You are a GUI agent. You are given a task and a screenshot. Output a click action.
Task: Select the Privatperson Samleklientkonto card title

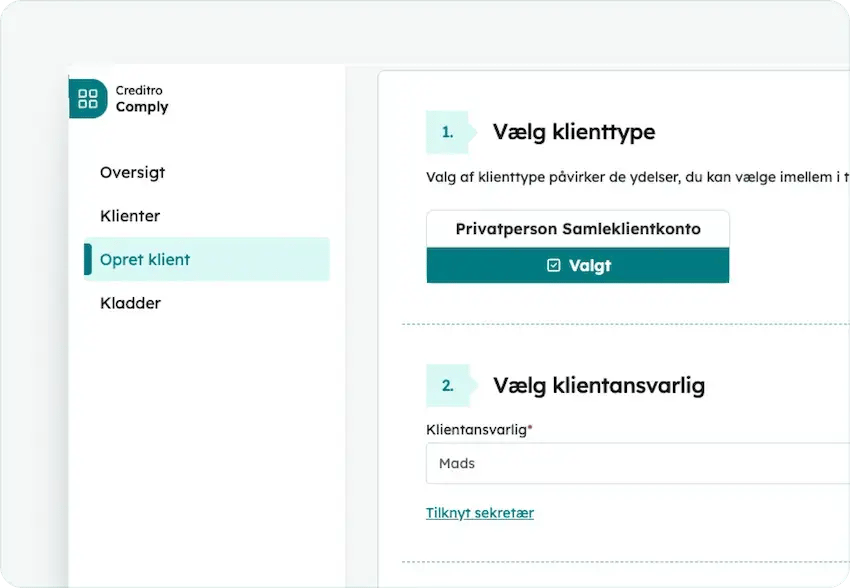coord(578,229)
